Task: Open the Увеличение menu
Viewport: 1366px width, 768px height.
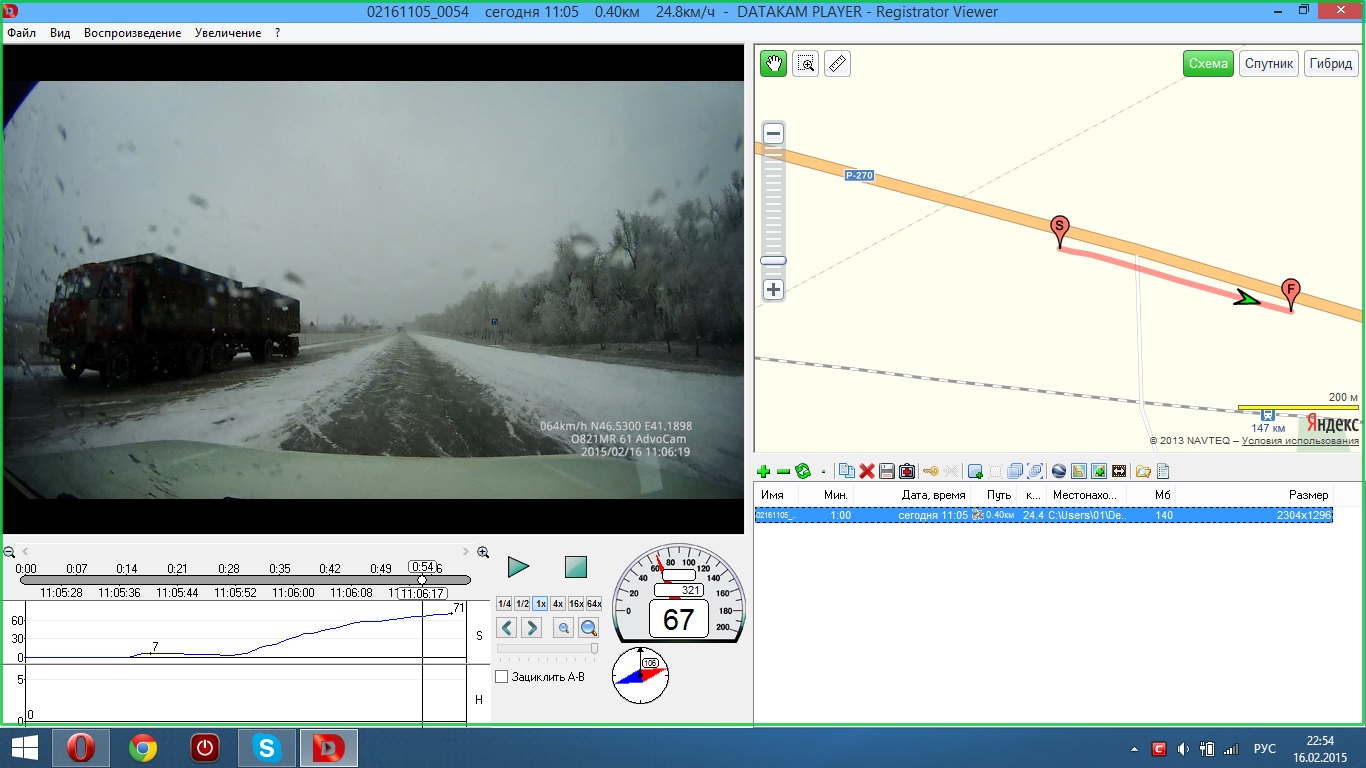Action: pos(228,33)
